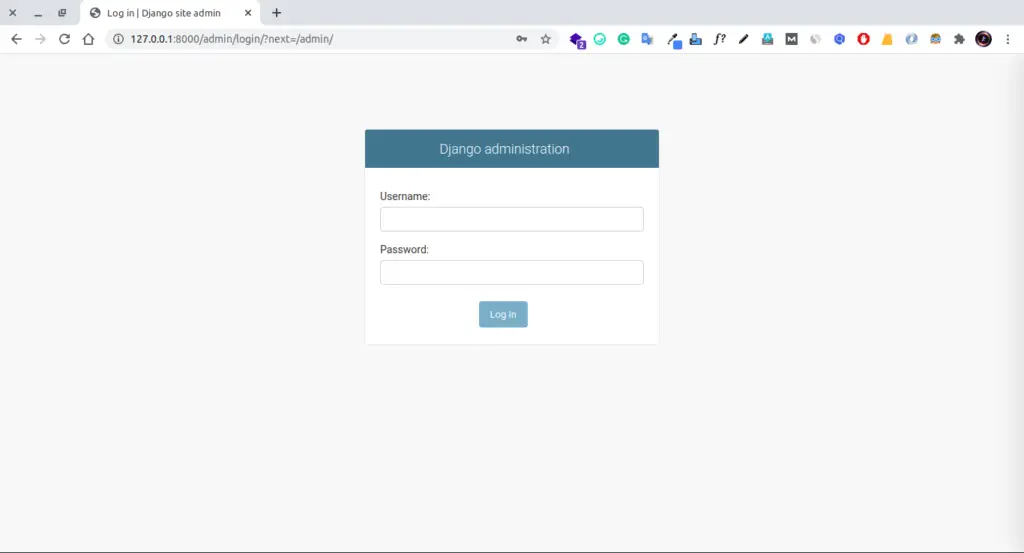This screenshot has height=553, width=1024.
Task: Bookmark this page with the star icon
Action: pyautogui.click(x=545, y=39)
